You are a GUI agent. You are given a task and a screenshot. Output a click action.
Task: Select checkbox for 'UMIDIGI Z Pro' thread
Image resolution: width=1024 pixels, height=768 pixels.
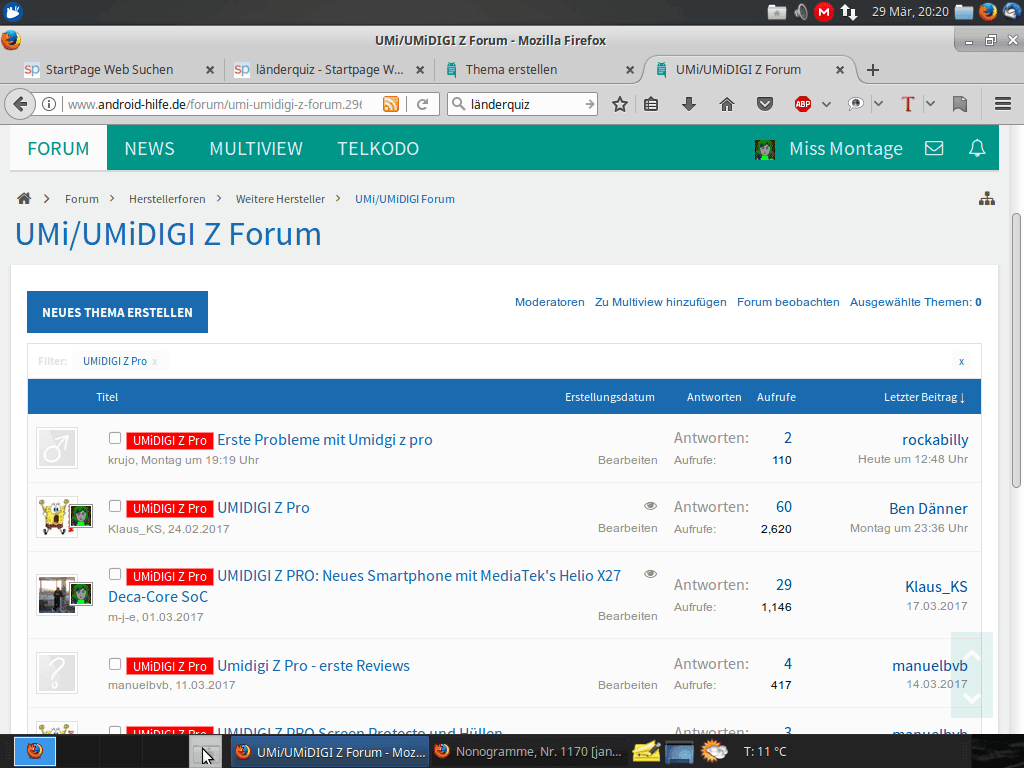[x=115, y=506]
